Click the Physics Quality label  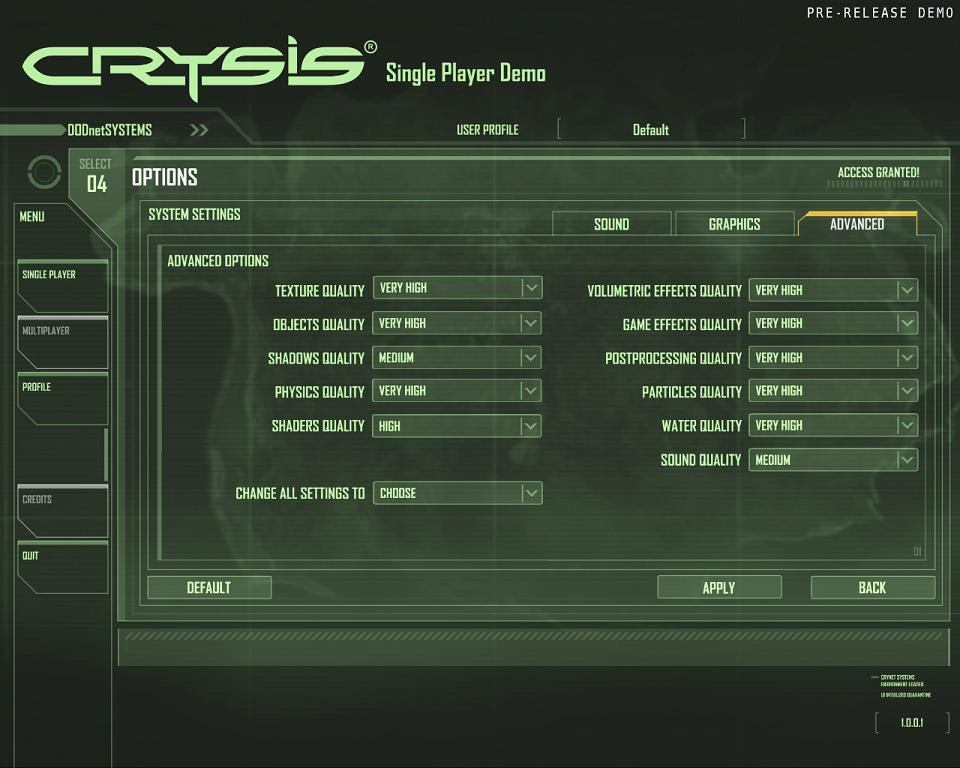point(320,392)
